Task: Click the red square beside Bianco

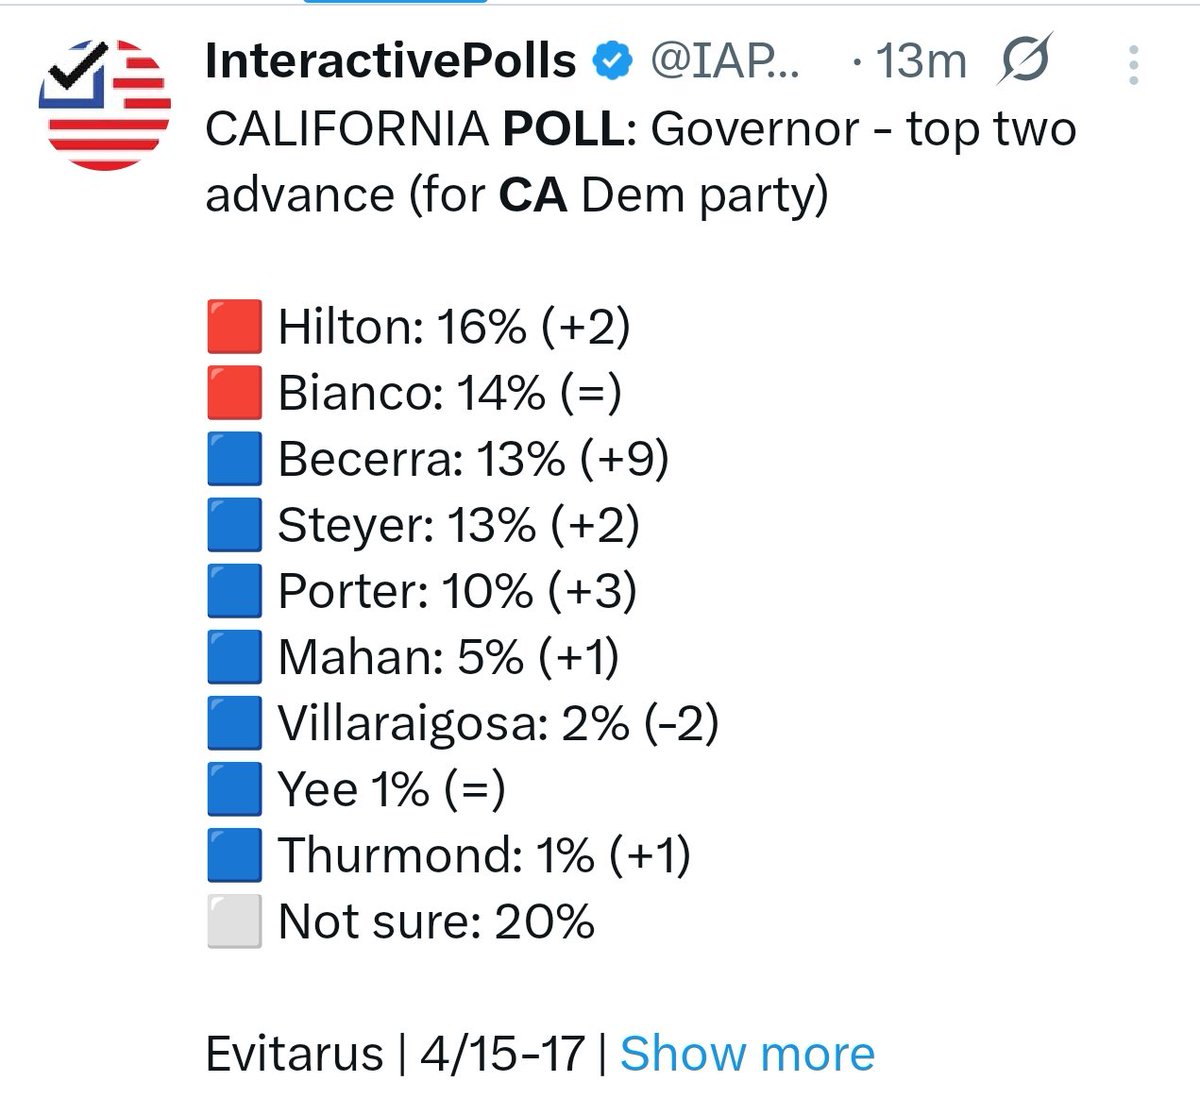Action: coord(235,393)
